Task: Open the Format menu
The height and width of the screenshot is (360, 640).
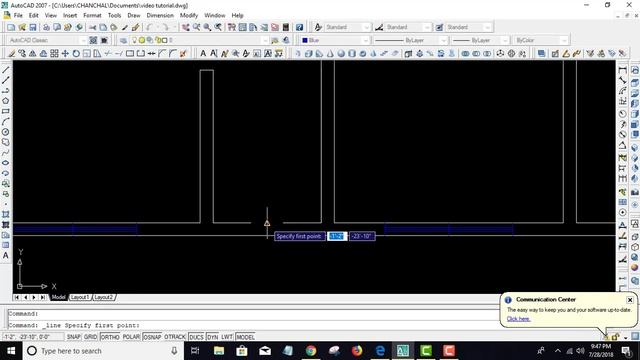Action: tap(92, 16)
